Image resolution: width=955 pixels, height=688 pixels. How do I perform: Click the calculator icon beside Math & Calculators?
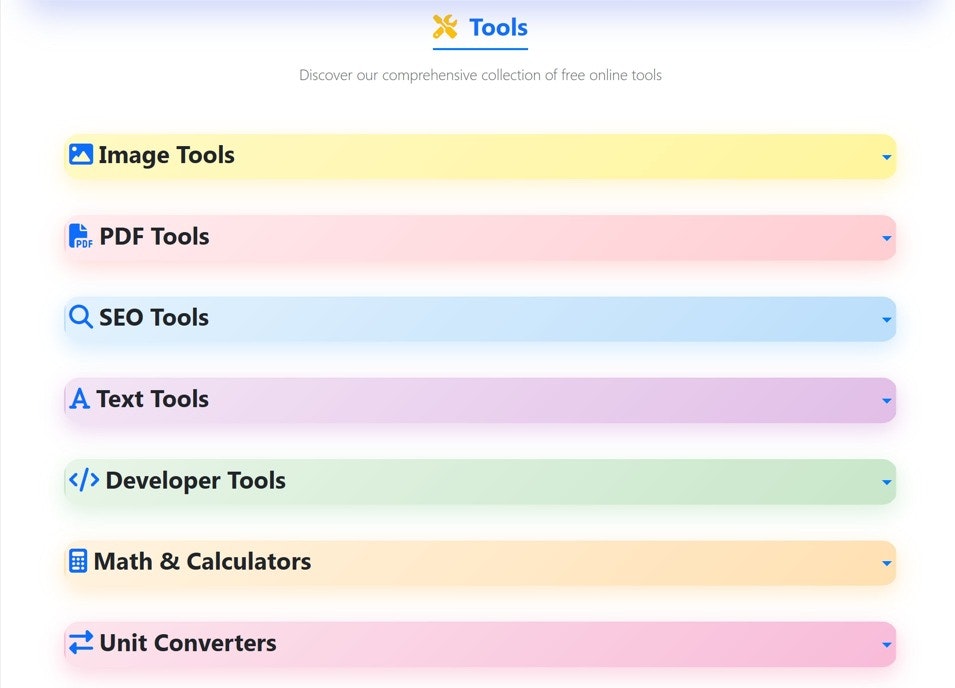[x=79, y=562]
